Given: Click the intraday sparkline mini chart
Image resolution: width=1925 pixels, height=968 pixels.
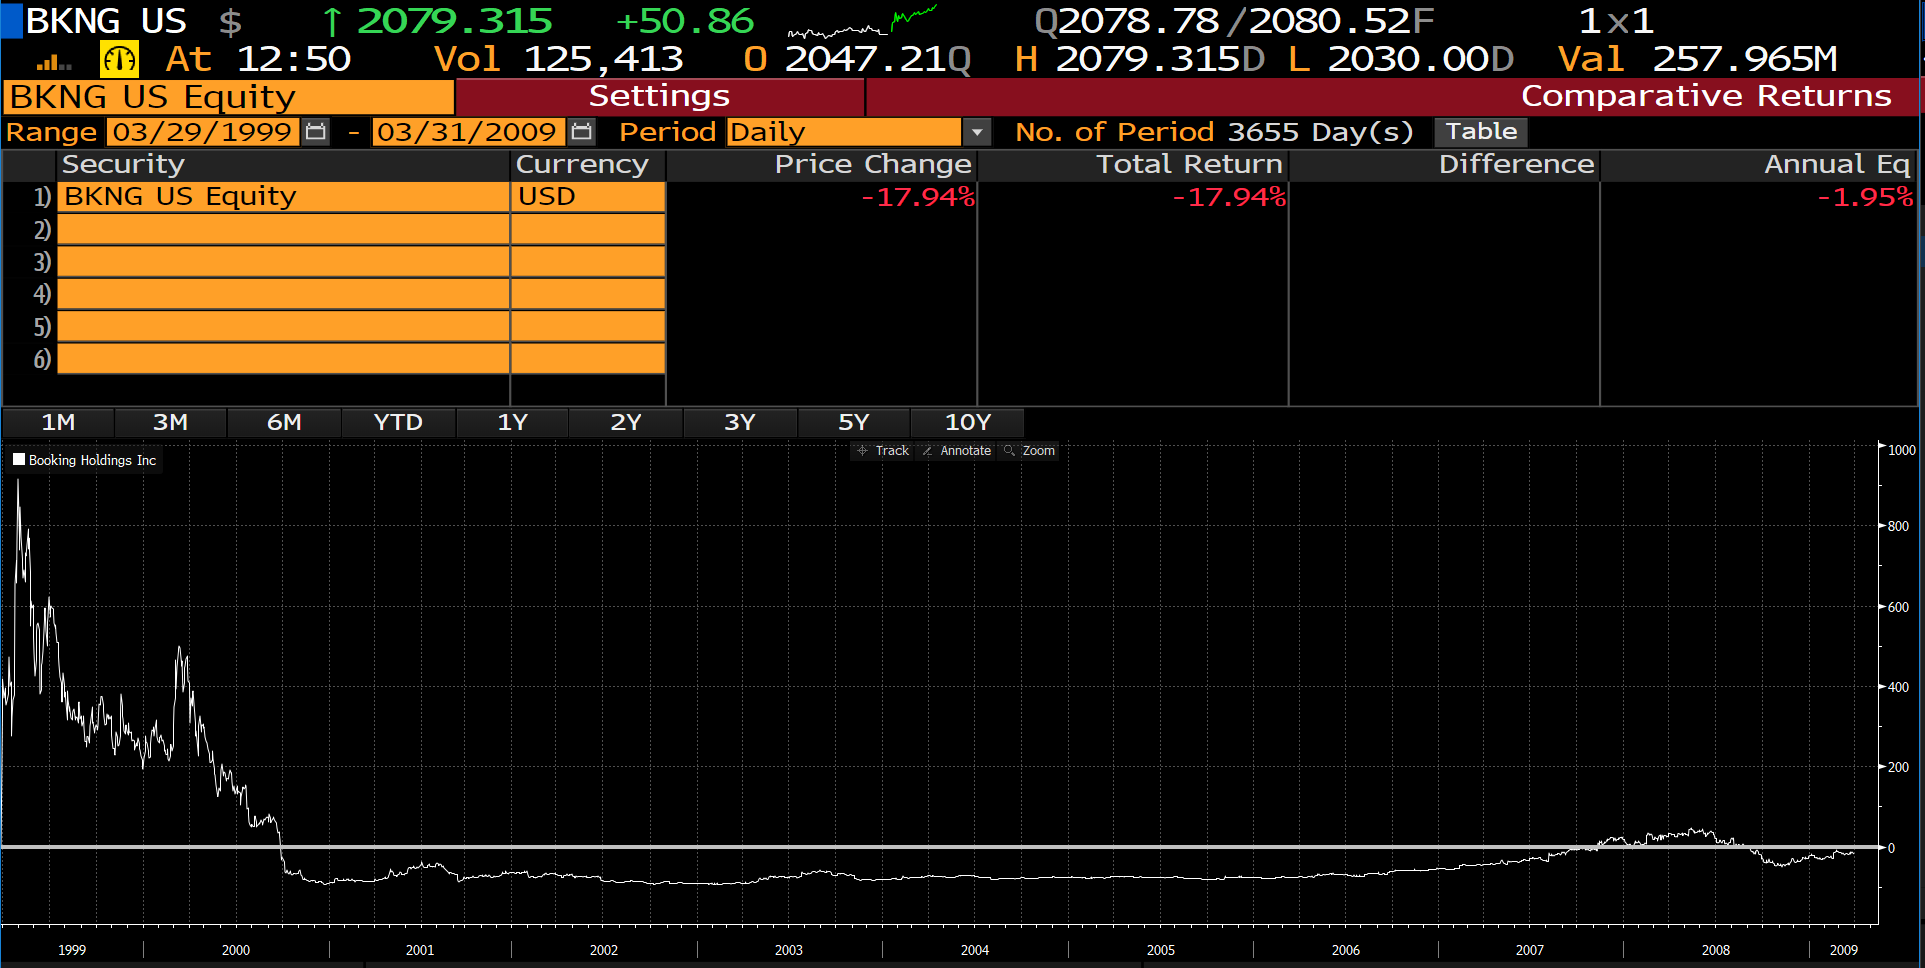Looking at the screenshot, I should (x=862, y=22).
